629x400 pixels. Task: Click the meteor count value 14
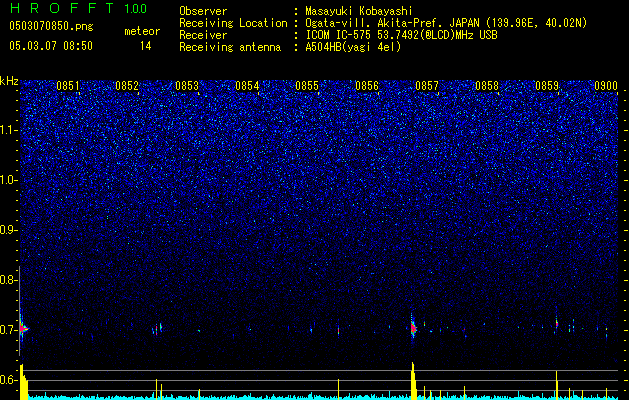145,46
